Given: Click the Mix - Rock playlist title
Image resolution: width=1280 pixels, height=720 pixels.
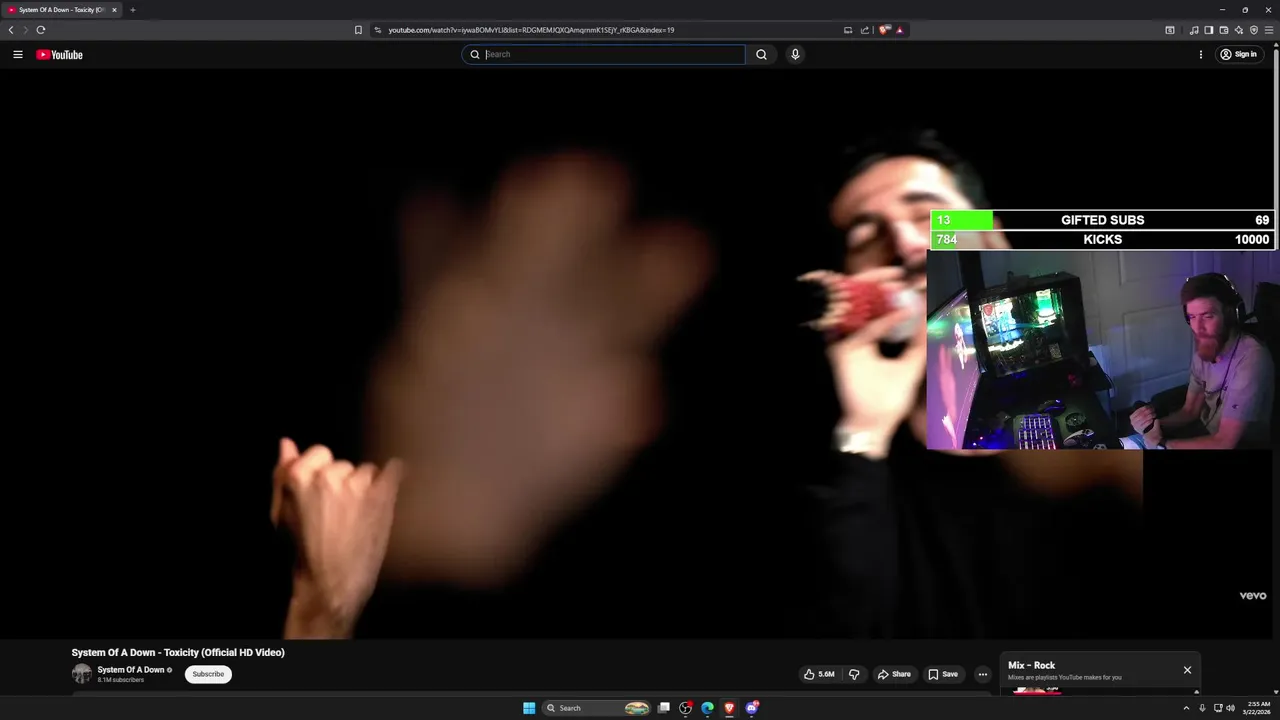Looking at the screenshot, I should pyautogui.click(x=1031, y=666).
